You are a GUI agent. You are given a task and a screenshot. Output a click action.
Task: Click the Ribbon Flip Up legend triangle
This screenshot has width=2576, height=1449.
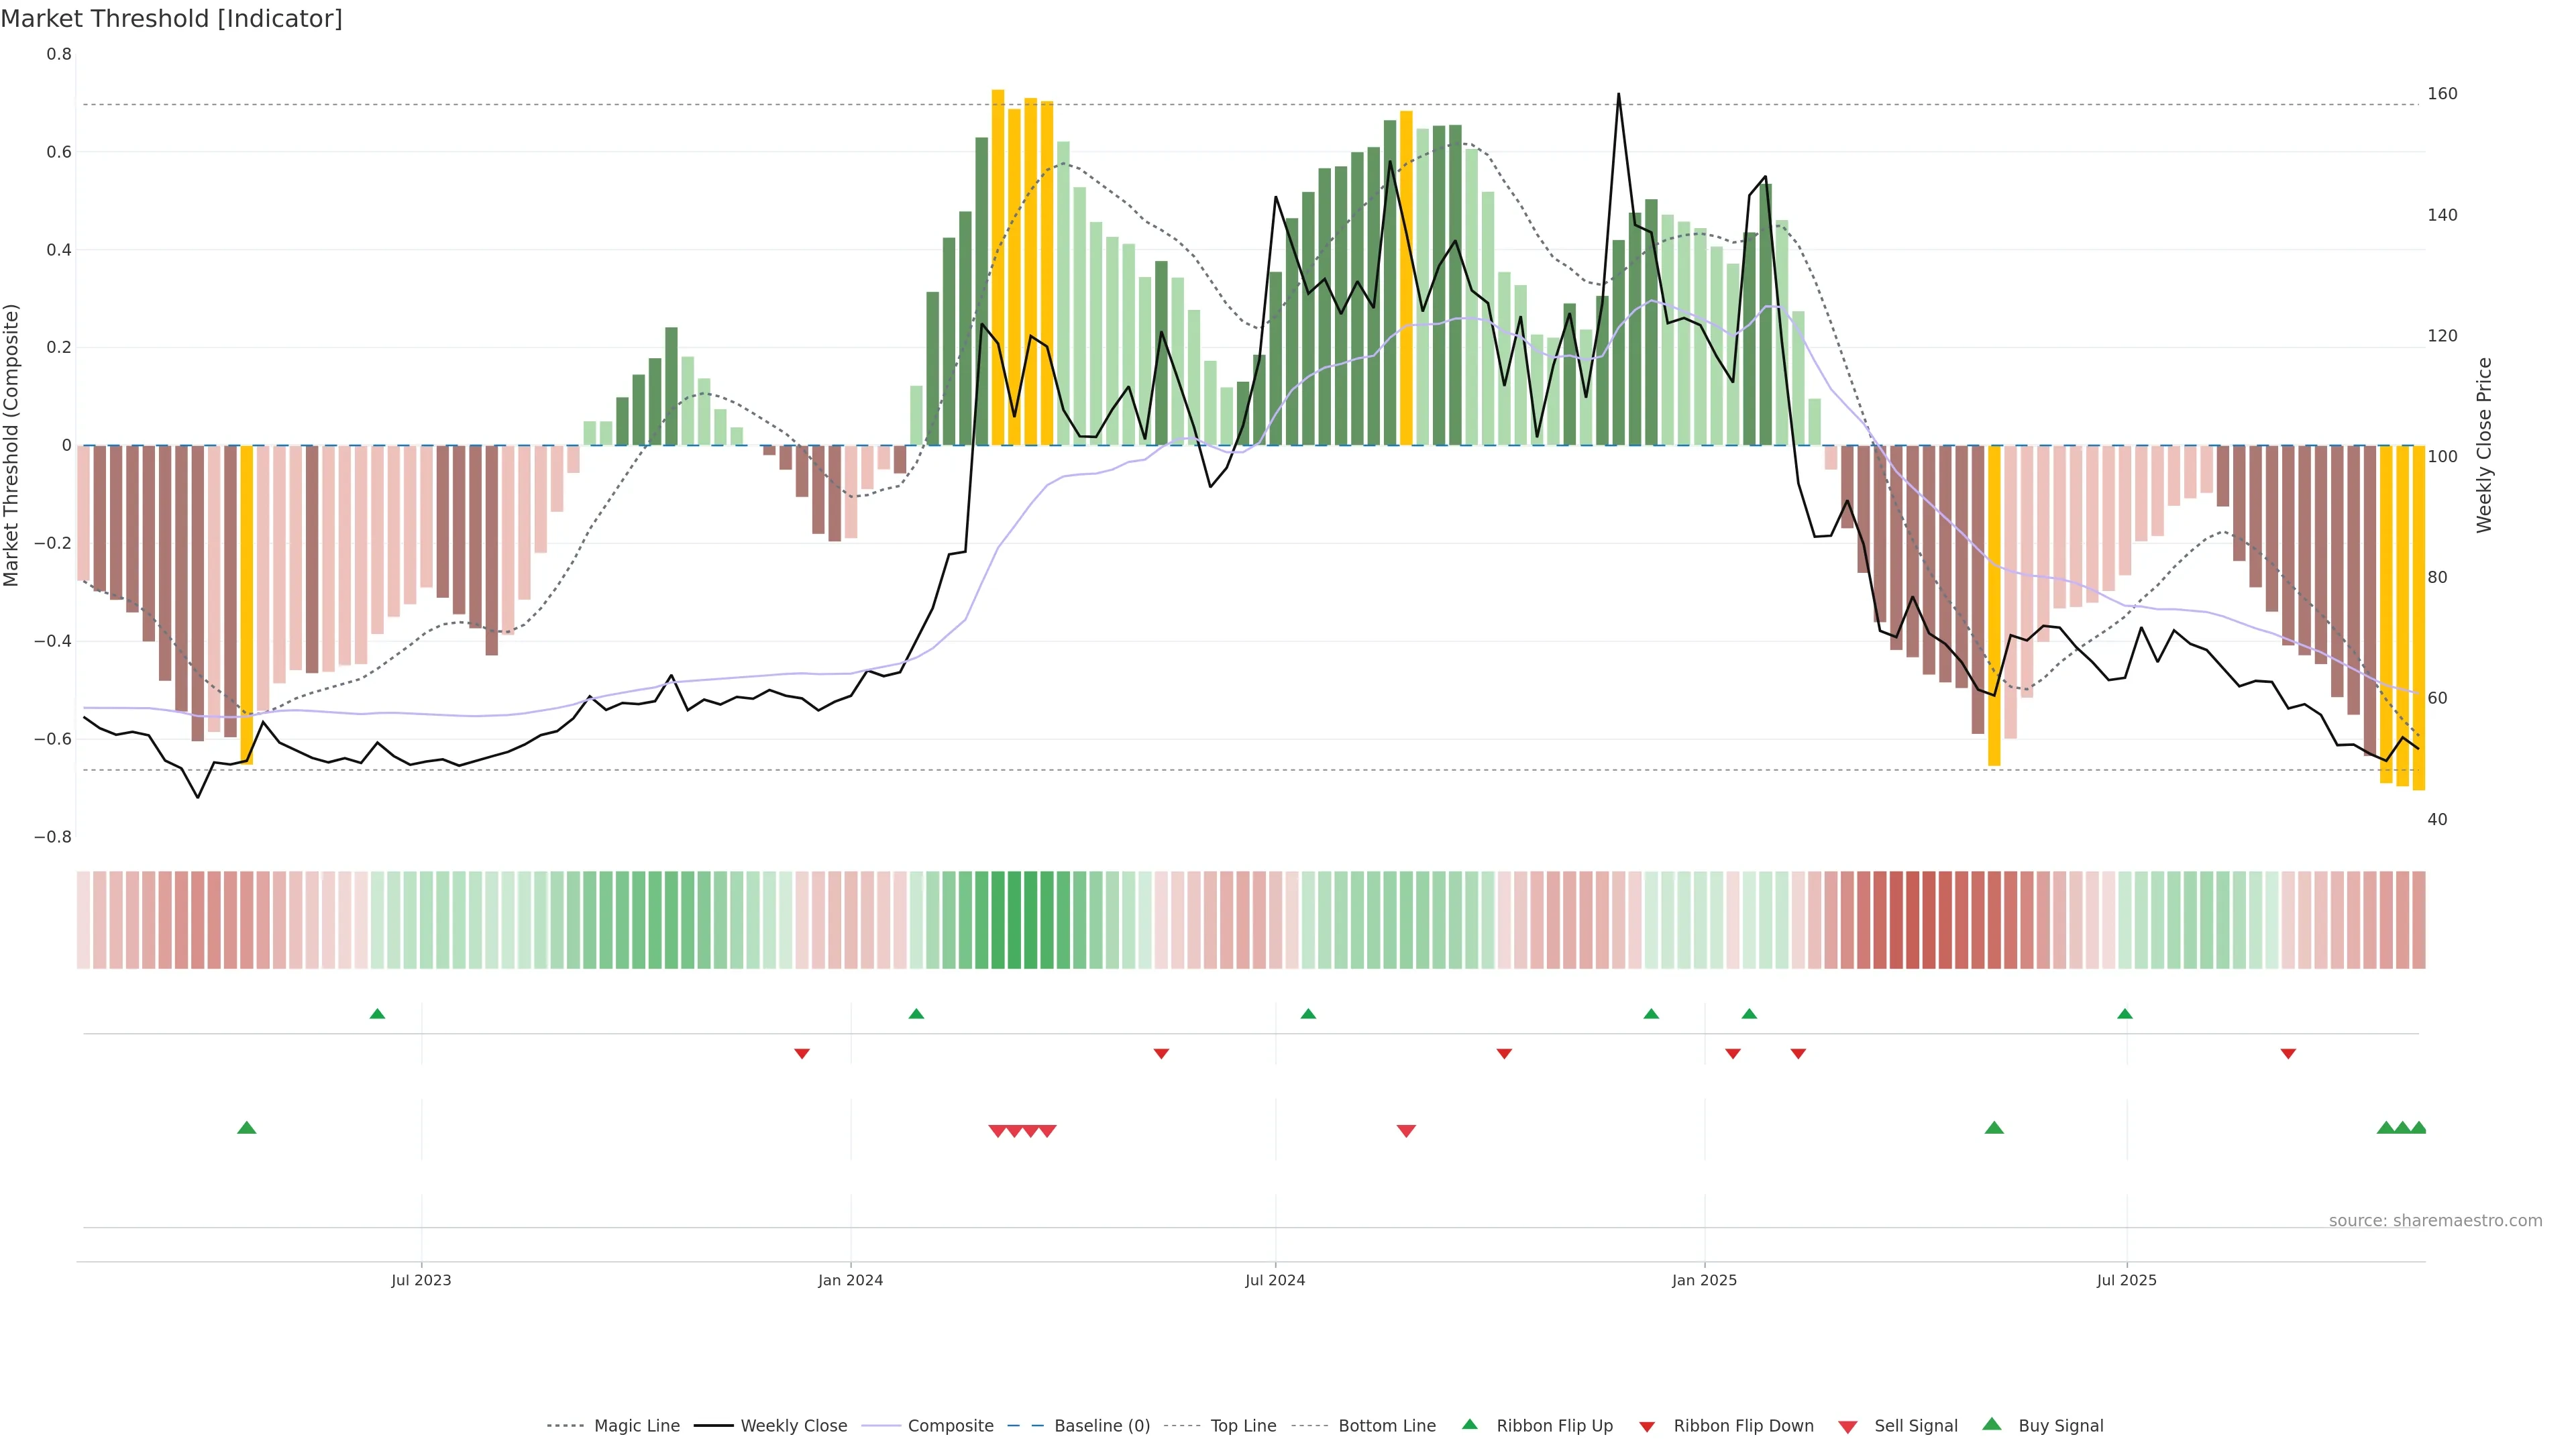pyautogui.click(x=1470, y=1424)
